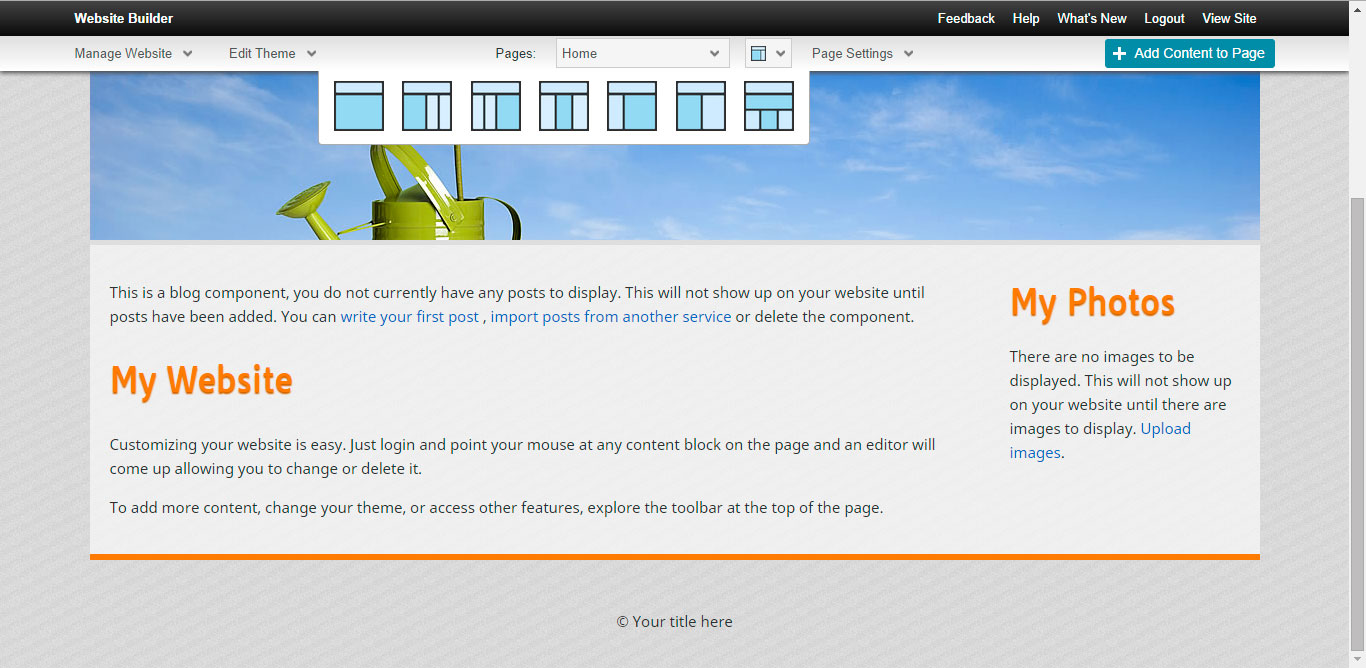
Task: Follow the 'write your first post' link
Action: 410,317
